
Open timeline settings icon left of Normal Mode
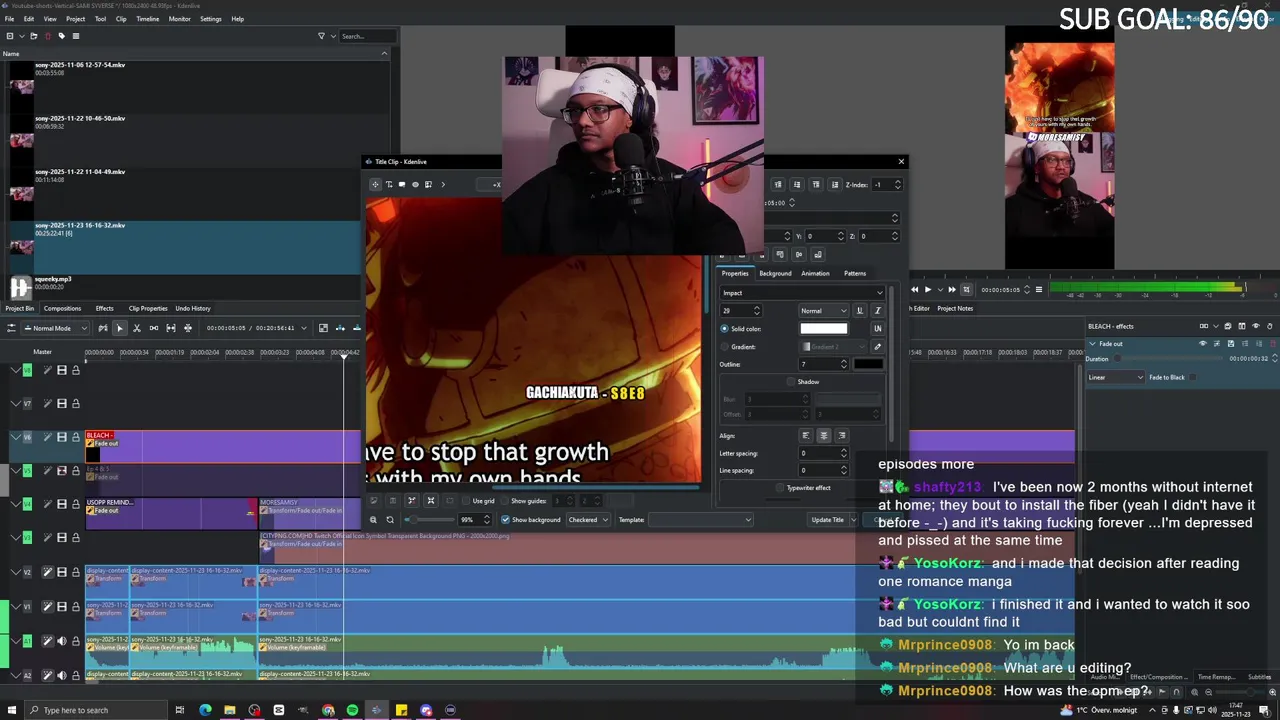11,328
